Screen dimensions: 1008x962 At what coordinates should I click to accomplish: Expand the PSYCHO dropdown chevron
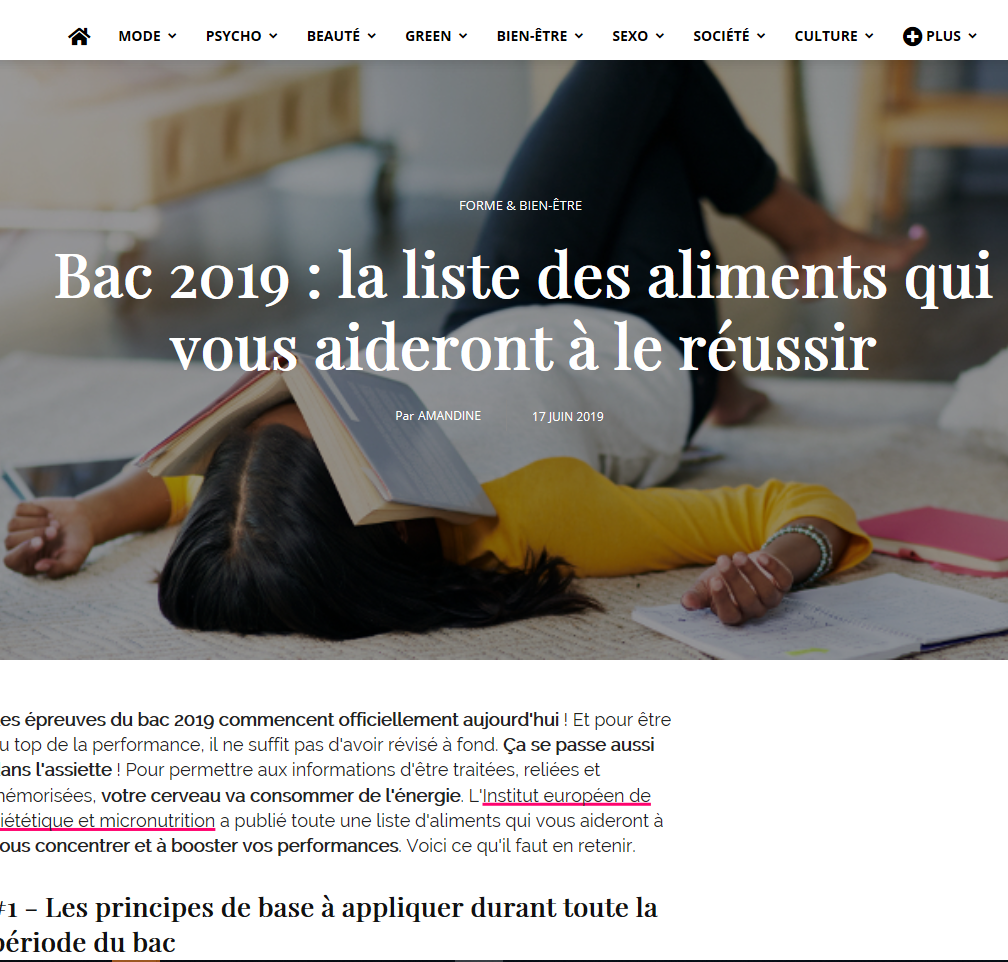(x=273, y=36)
